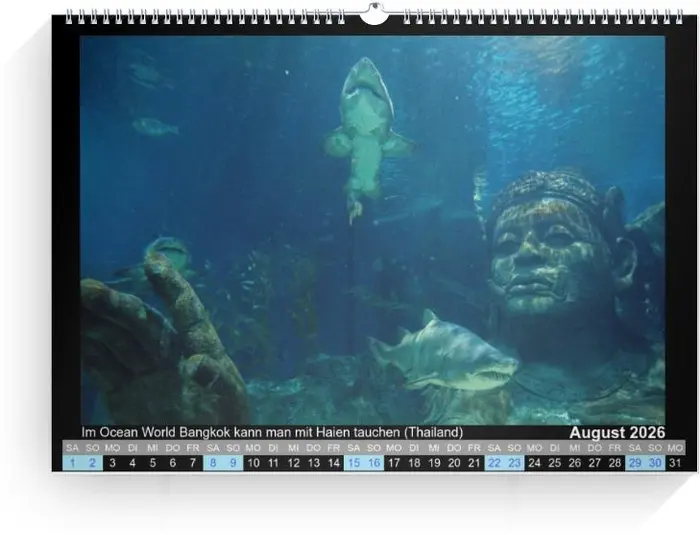
Task: Select Saturday 1 date cell
Action: click(x=72, y=463)
